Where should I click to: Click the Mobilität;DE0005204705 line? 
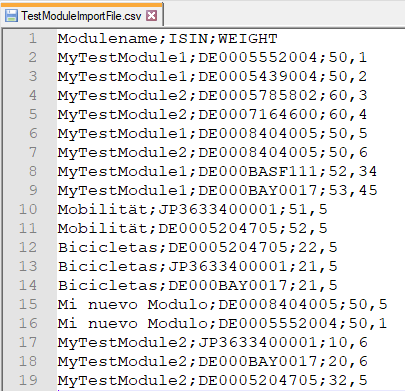(192, 229)
